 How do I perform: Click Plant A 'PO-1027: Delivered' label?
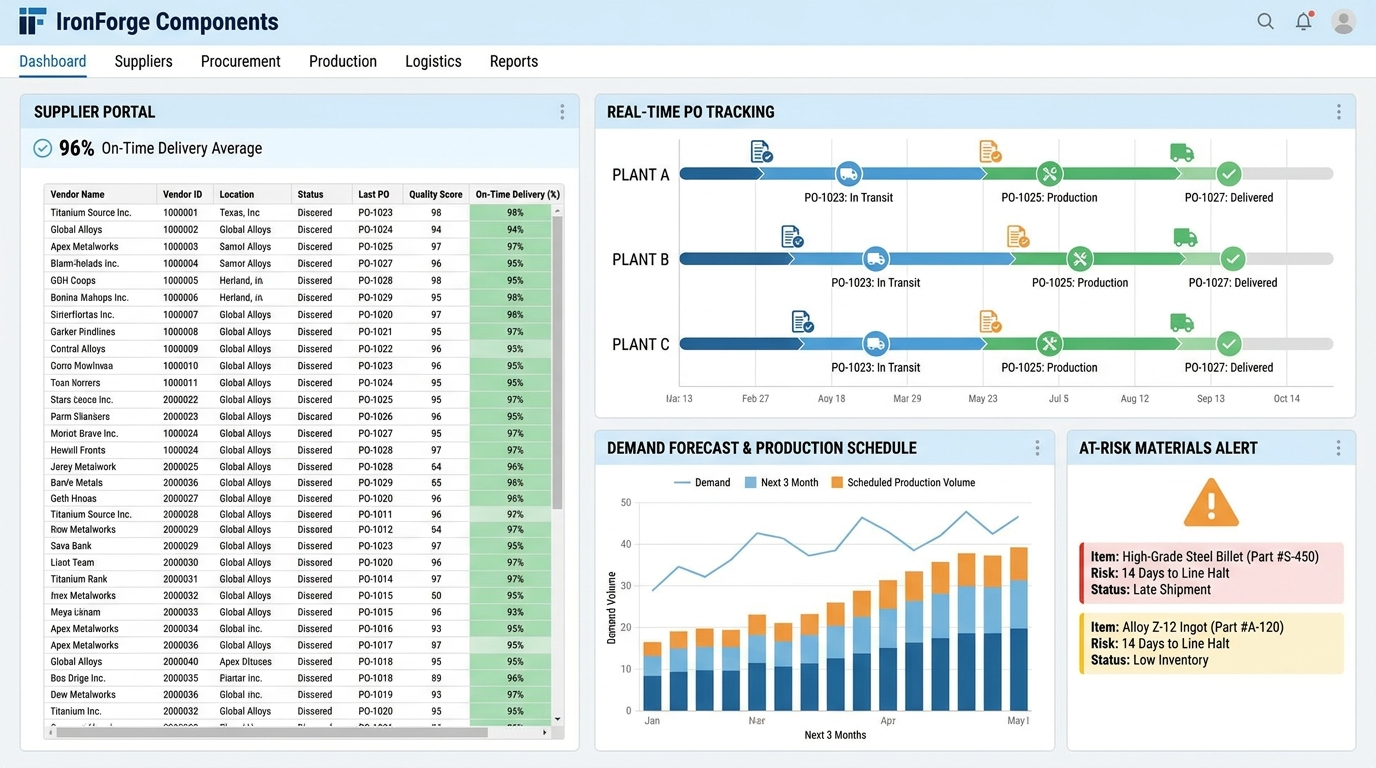1229,197
